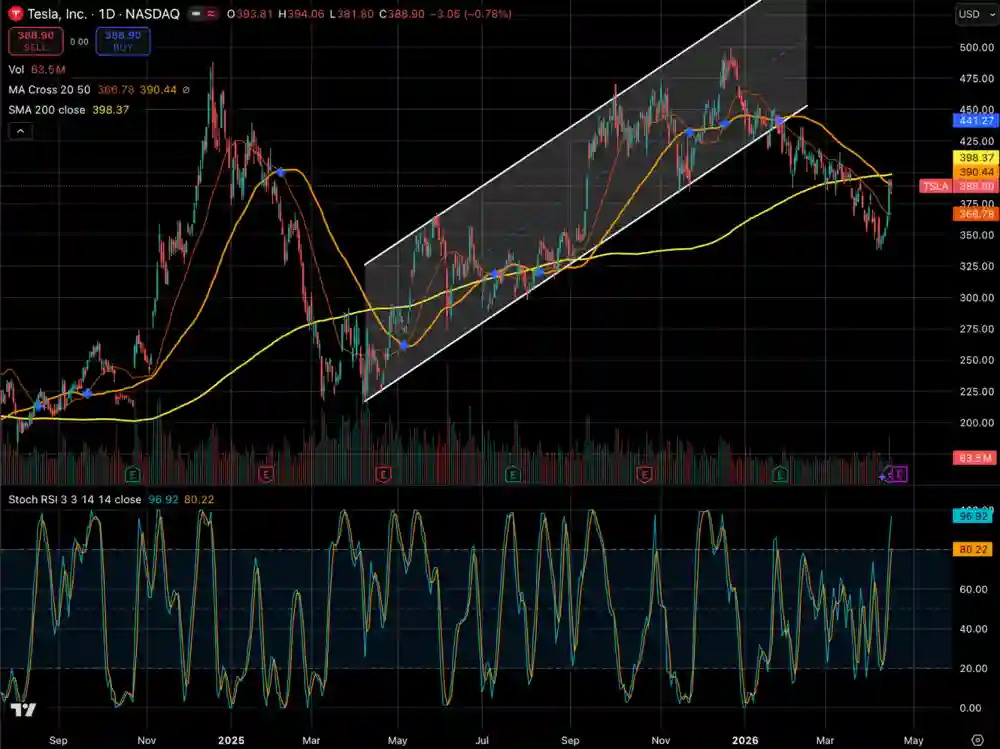Click the blue 441.27 price label
Screen dimensions: 1000x749
point(973,119)
